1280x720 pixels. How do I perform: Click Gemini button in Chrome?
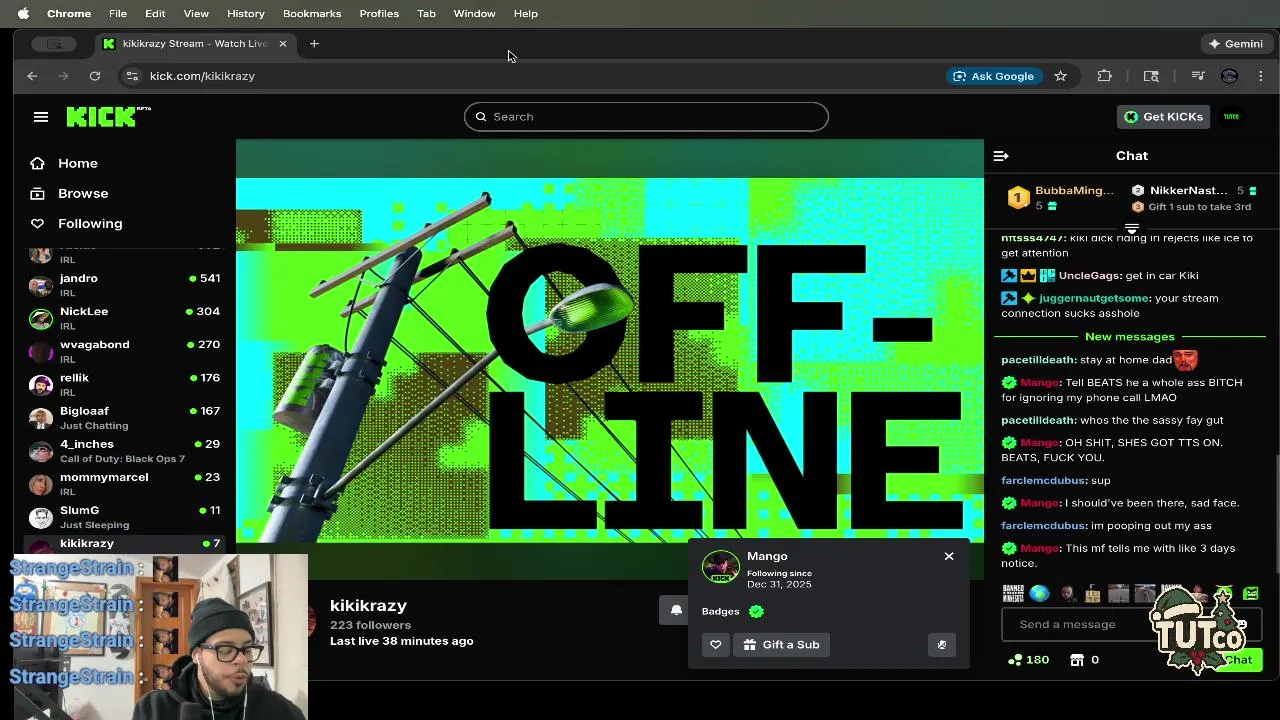pyautogui.click(x=1236, y=43)
